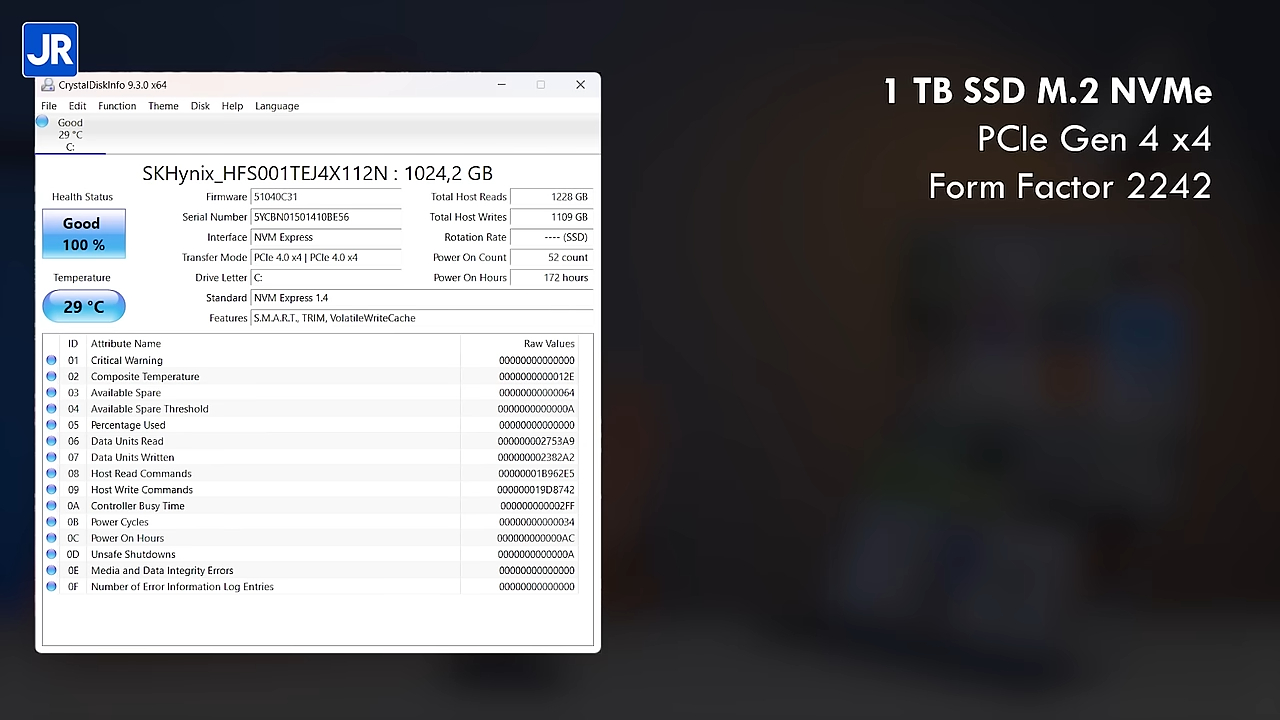
Task: Open the Disk menu
Action: tap(200, 106)
